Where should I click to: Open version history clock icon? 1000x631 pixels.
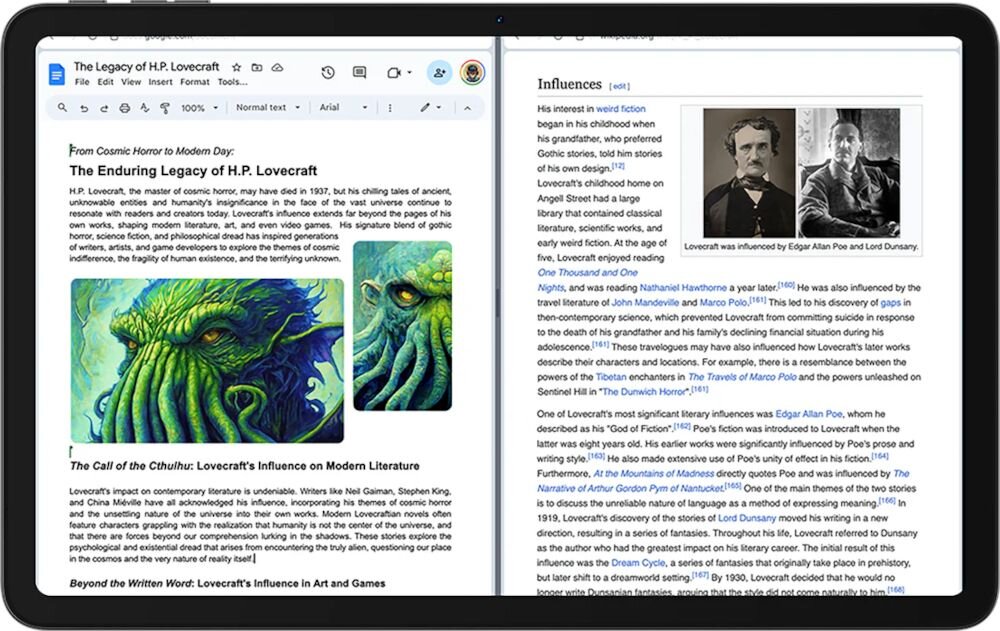327,72
